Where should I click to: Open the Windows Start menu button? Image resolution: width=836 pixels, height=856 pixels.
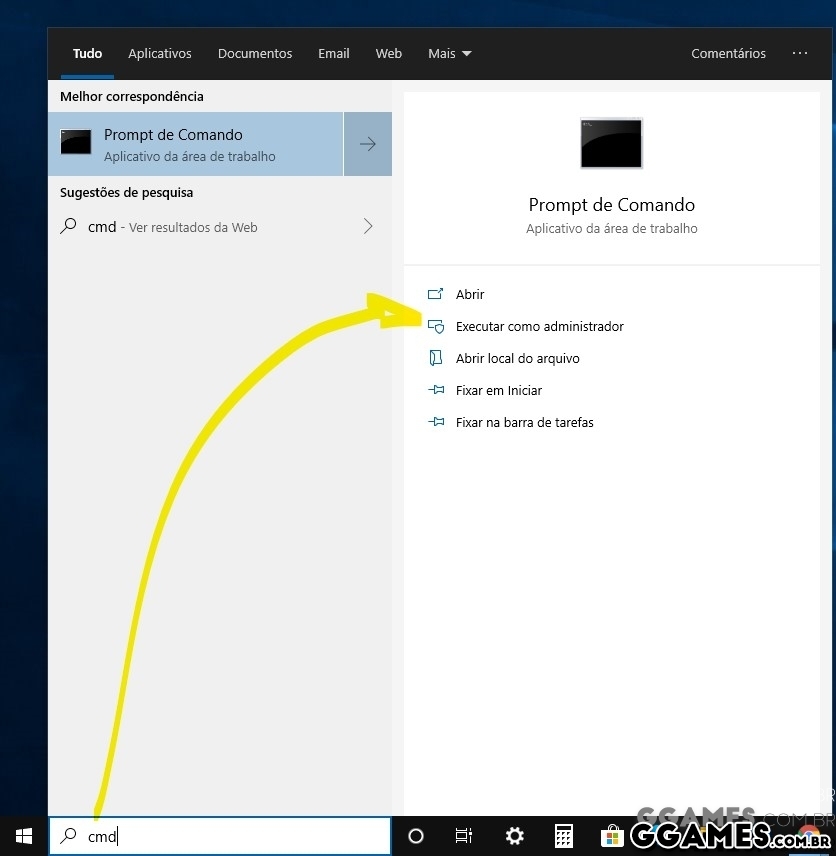pos(23,836)
